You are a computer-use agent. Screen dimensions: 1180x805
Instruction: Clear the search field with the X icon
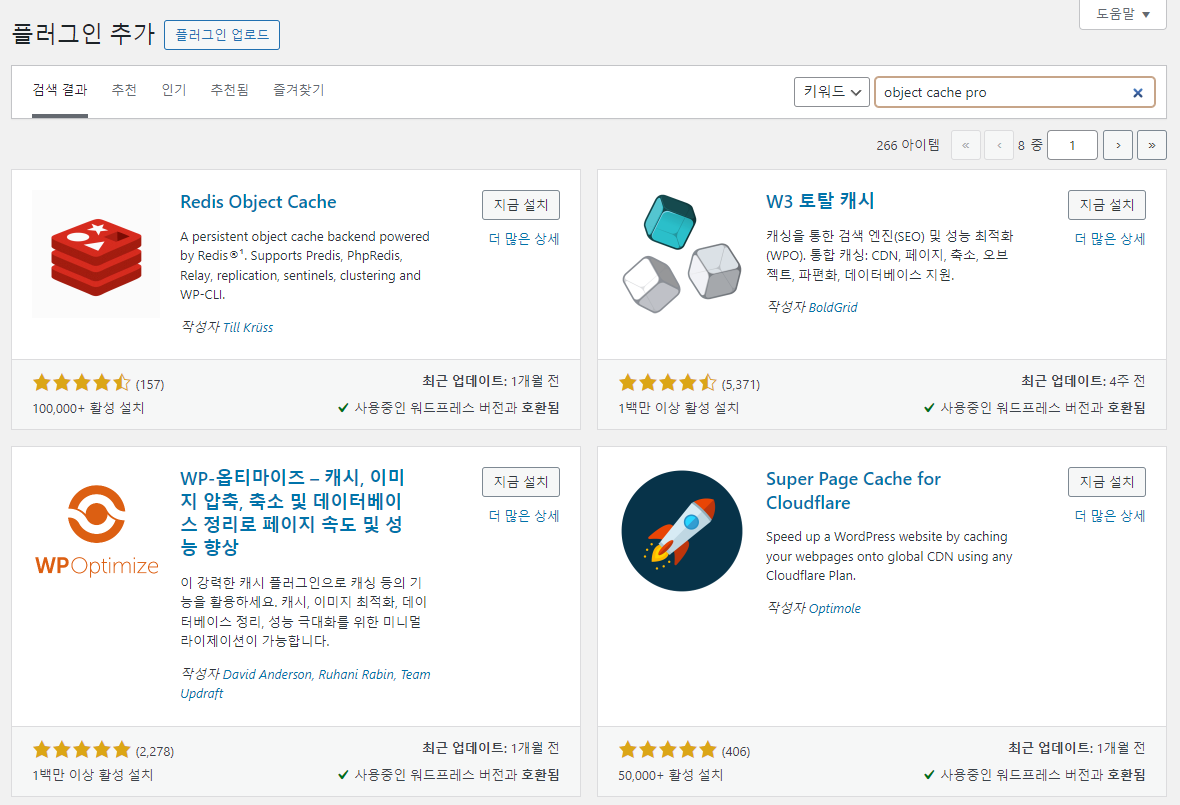click(1138, 93)
